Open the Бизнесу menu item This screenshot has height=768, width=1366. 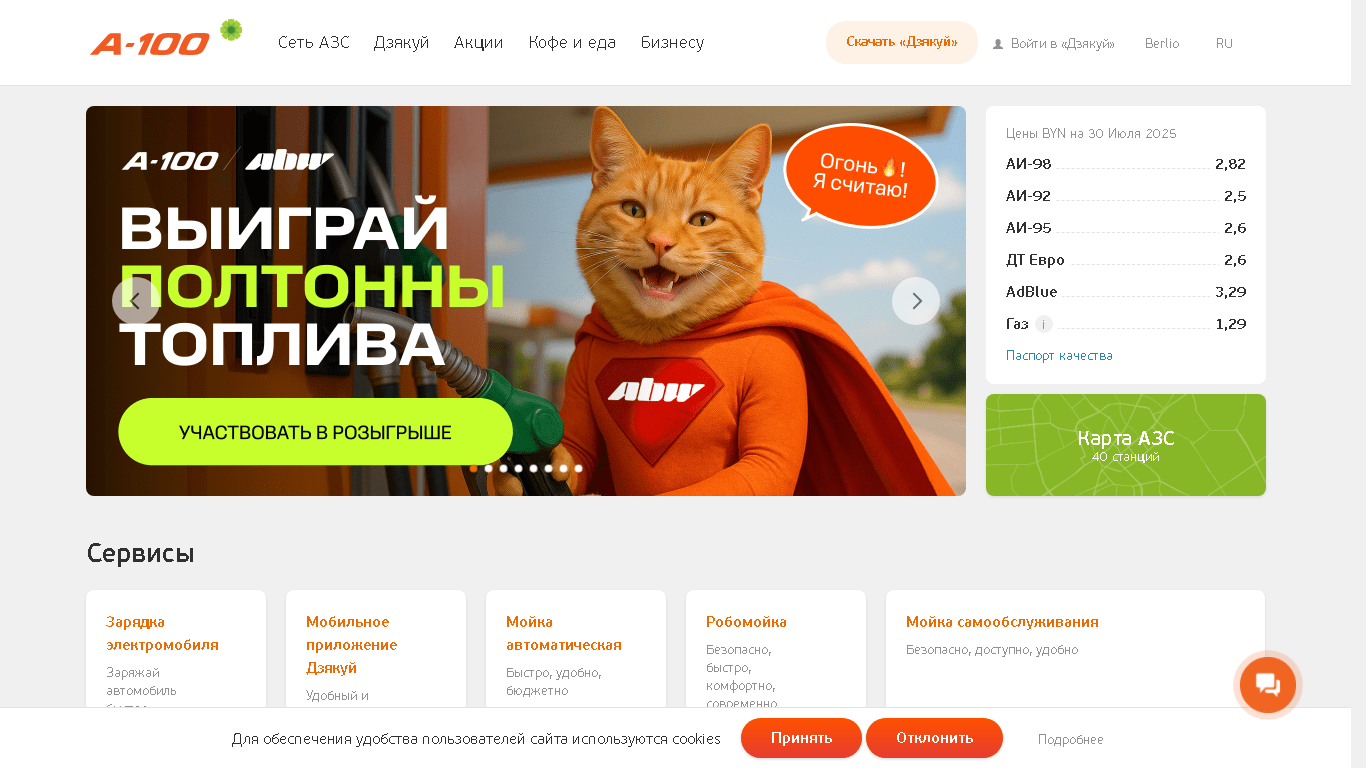tap(672, 43)
